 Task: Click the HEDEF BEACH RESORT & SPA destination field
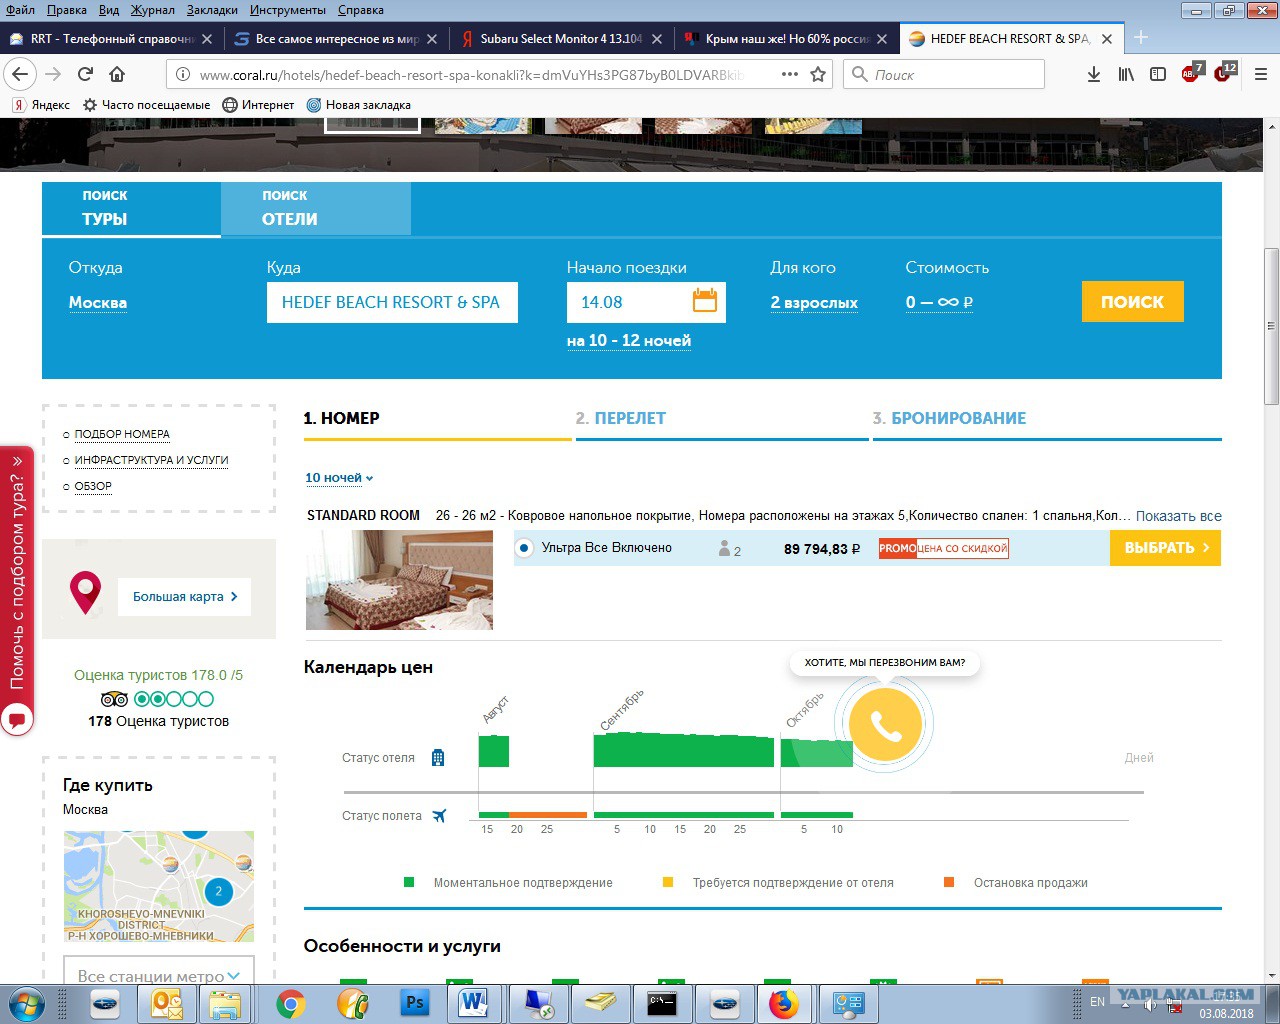[392, 302]
